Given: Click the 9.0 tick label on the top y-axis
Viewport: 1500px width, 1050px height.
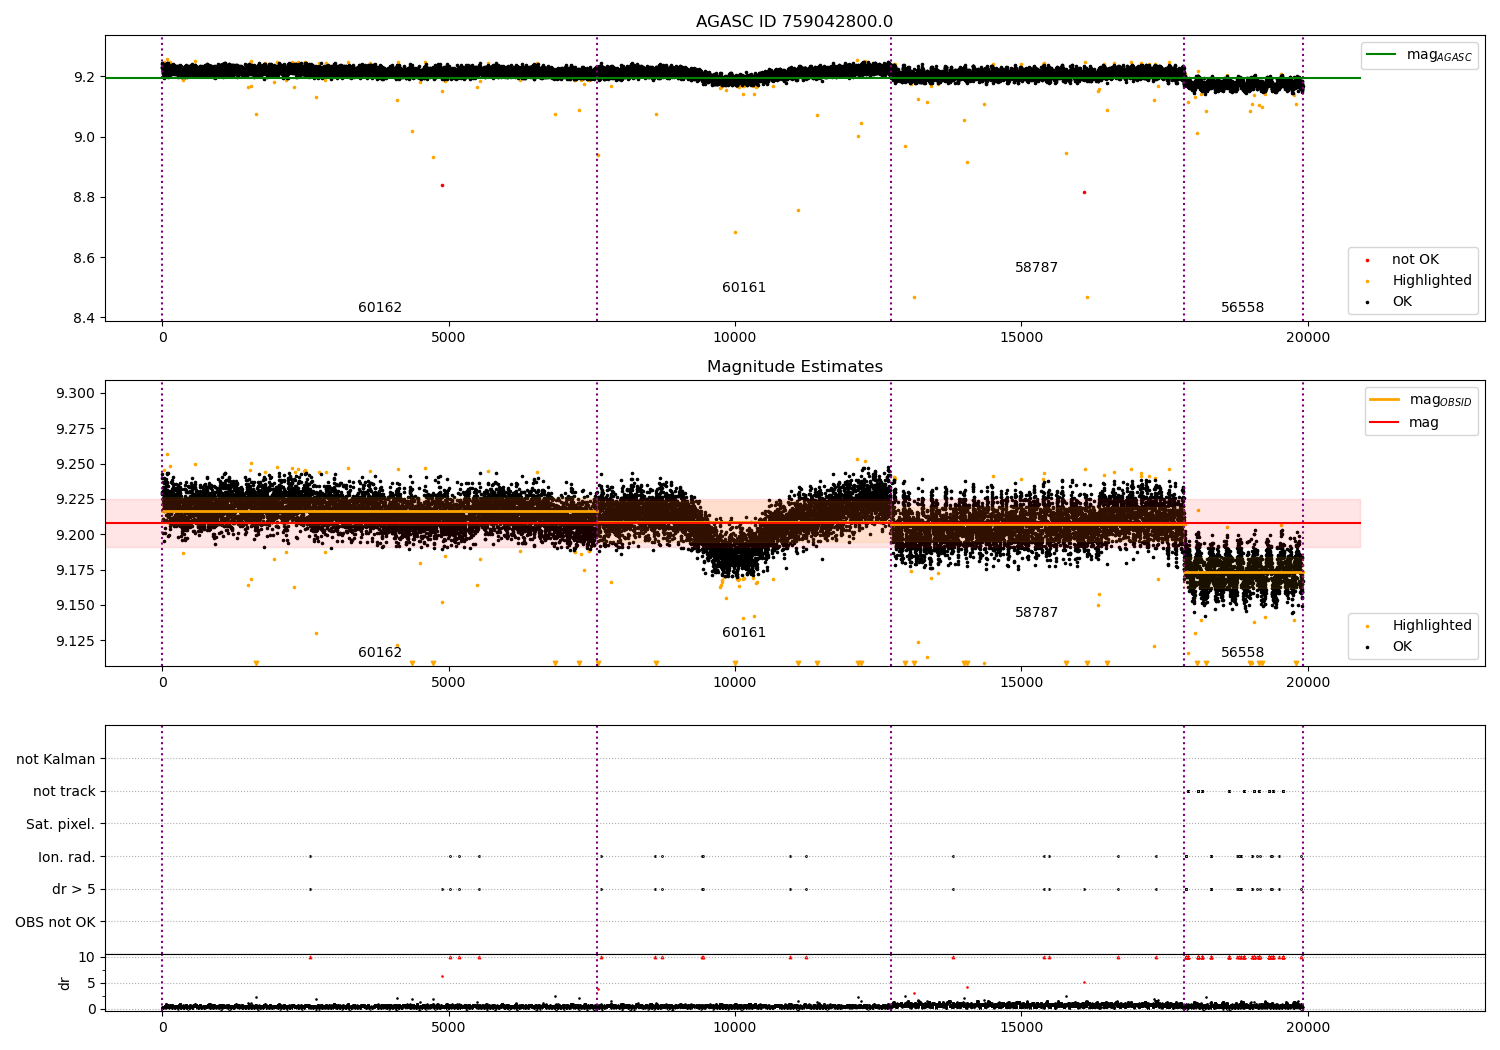Looking at the screenshot, I should [x=84, y=137].
